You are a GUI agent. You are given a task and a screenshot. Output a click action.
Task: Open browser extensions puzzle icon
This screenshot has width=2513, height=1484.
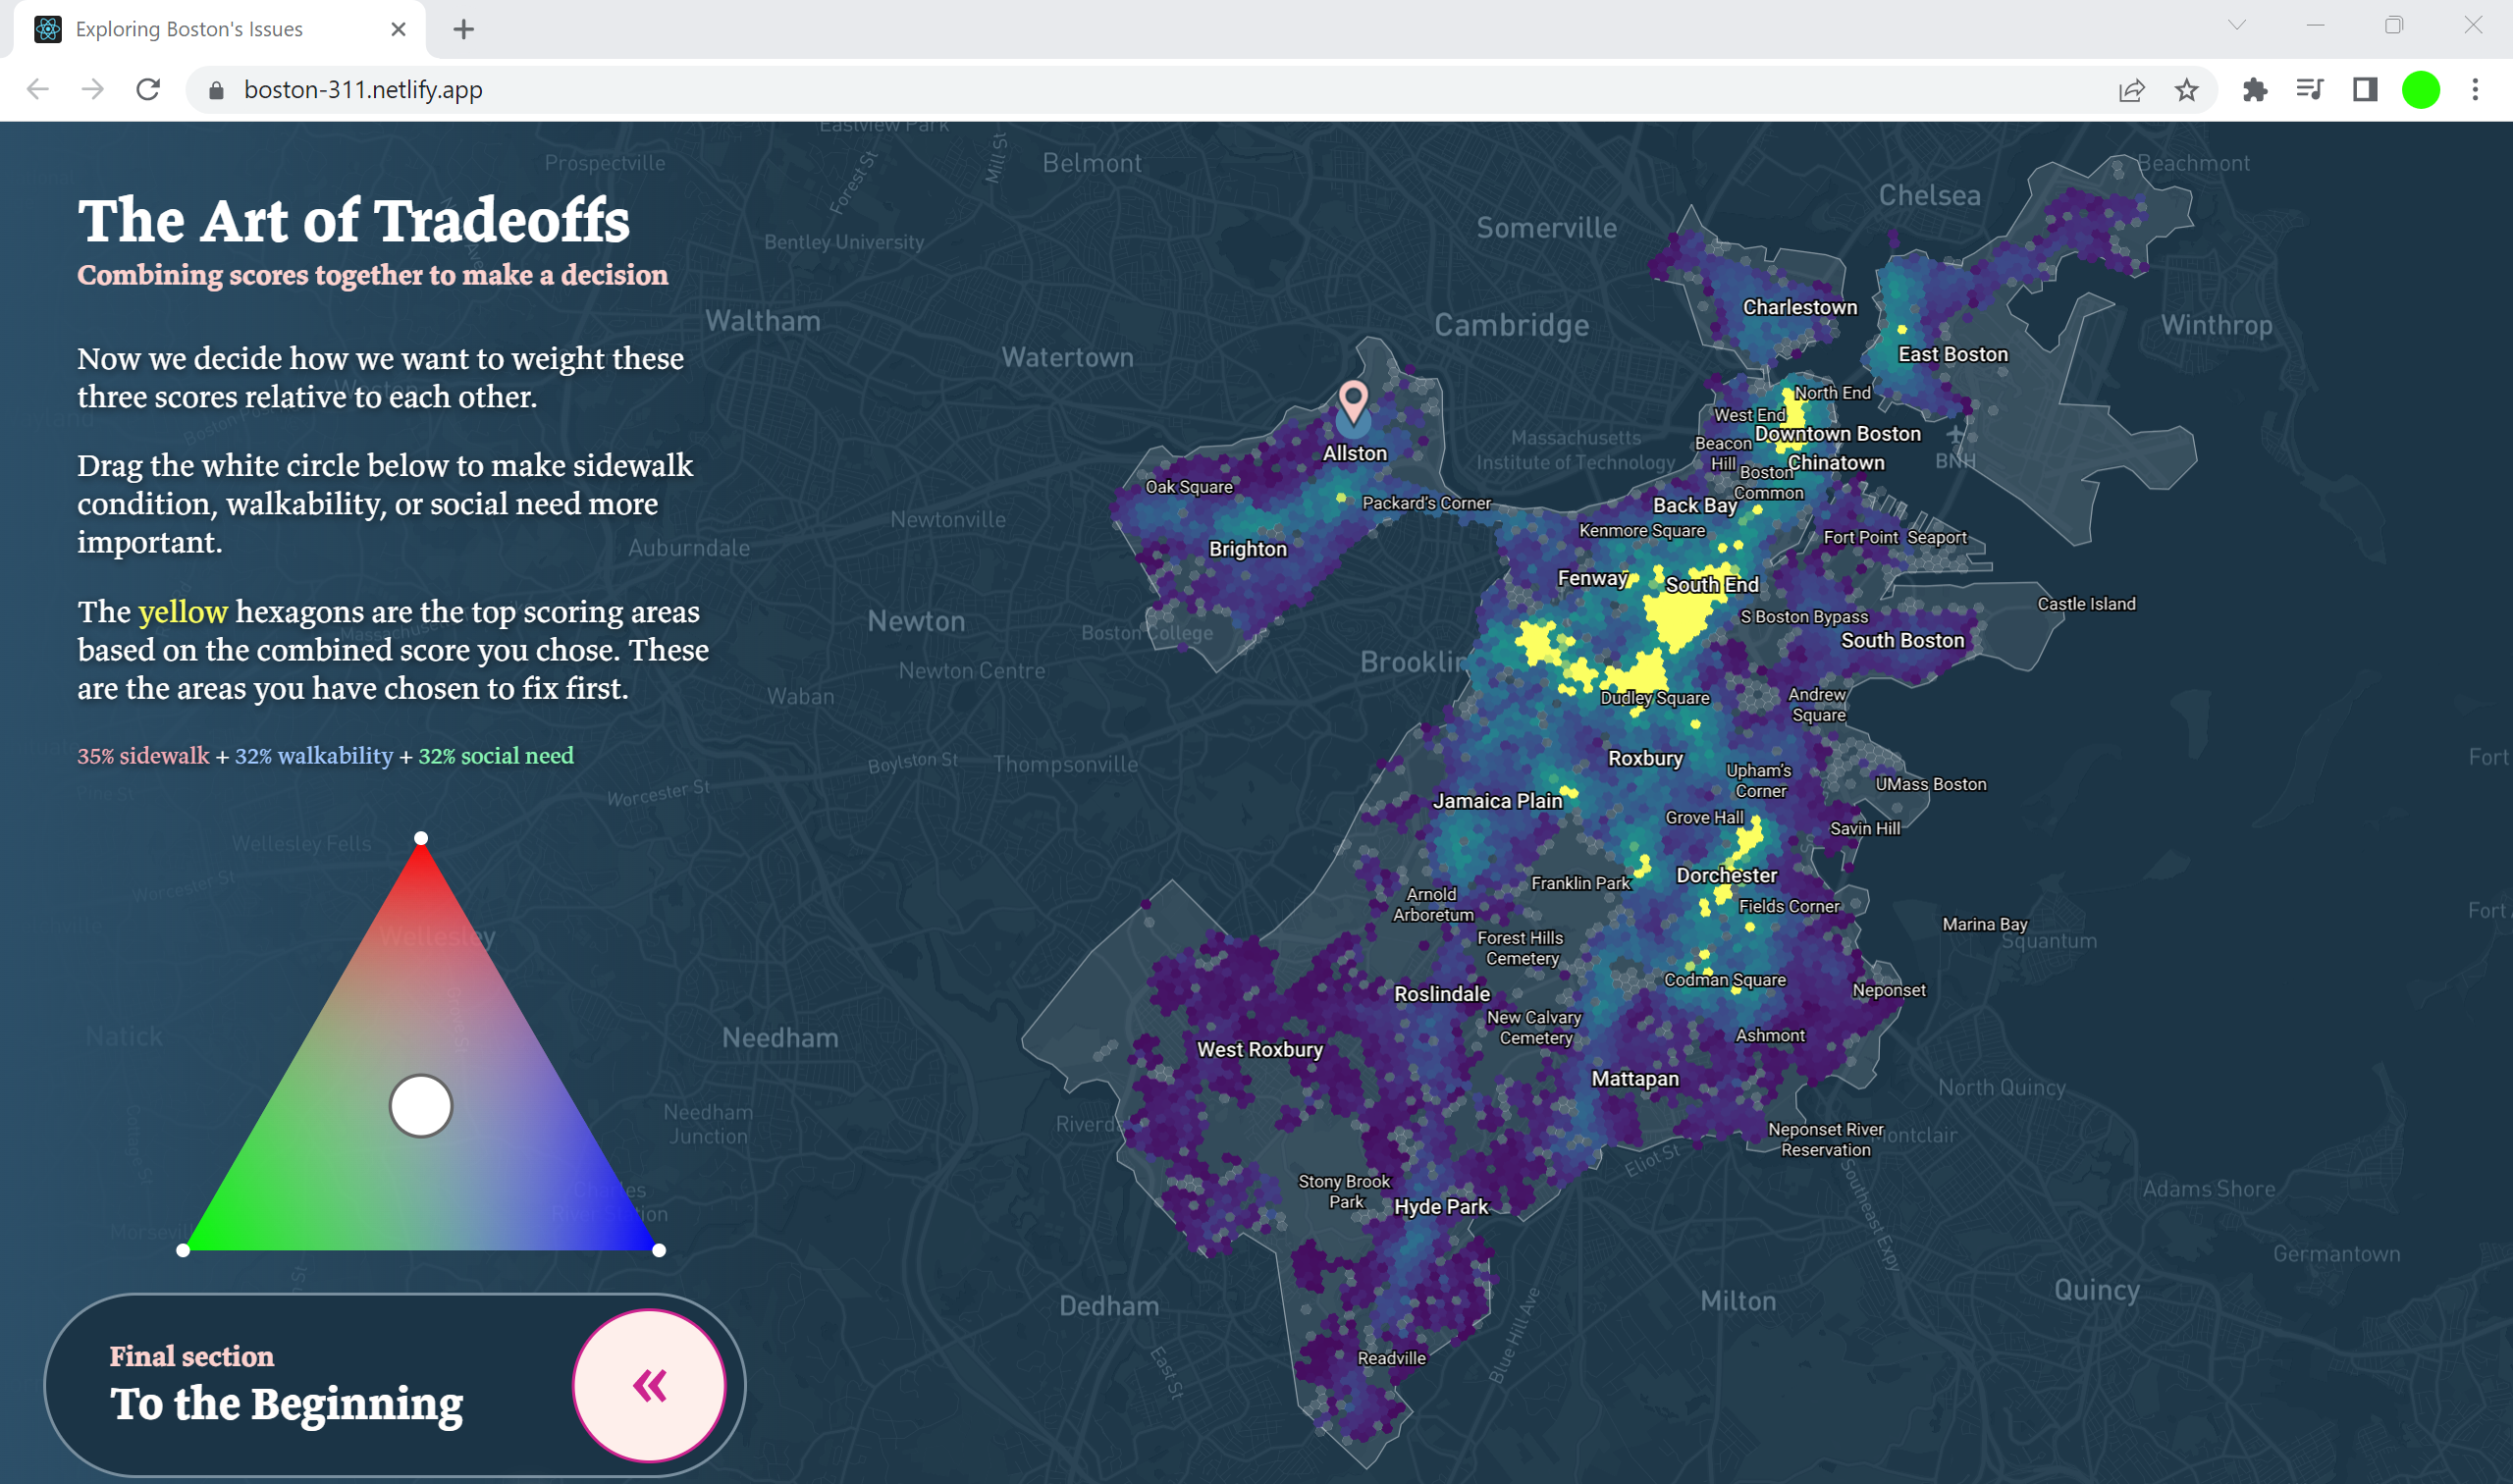point(2254,90)
